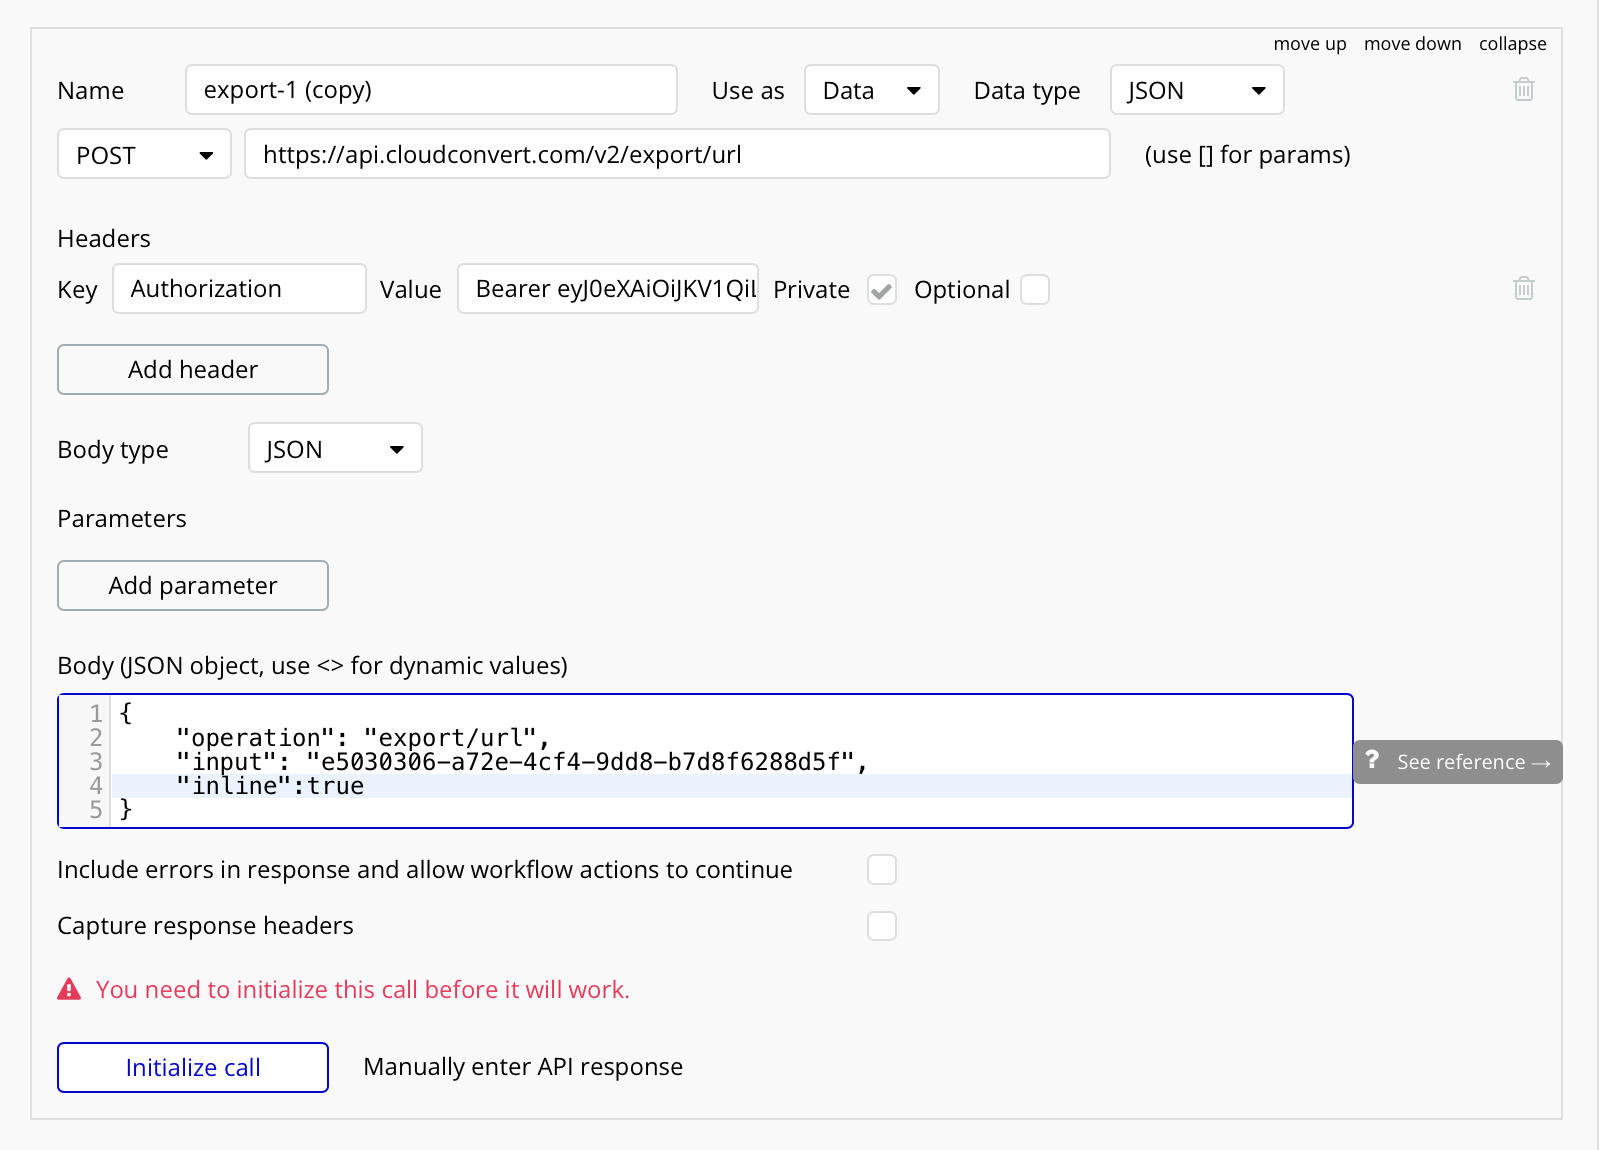Click the Bearer token Value field
Image resolution: width=1604 pixels, height=1150 pixels.
click(608, 289)
